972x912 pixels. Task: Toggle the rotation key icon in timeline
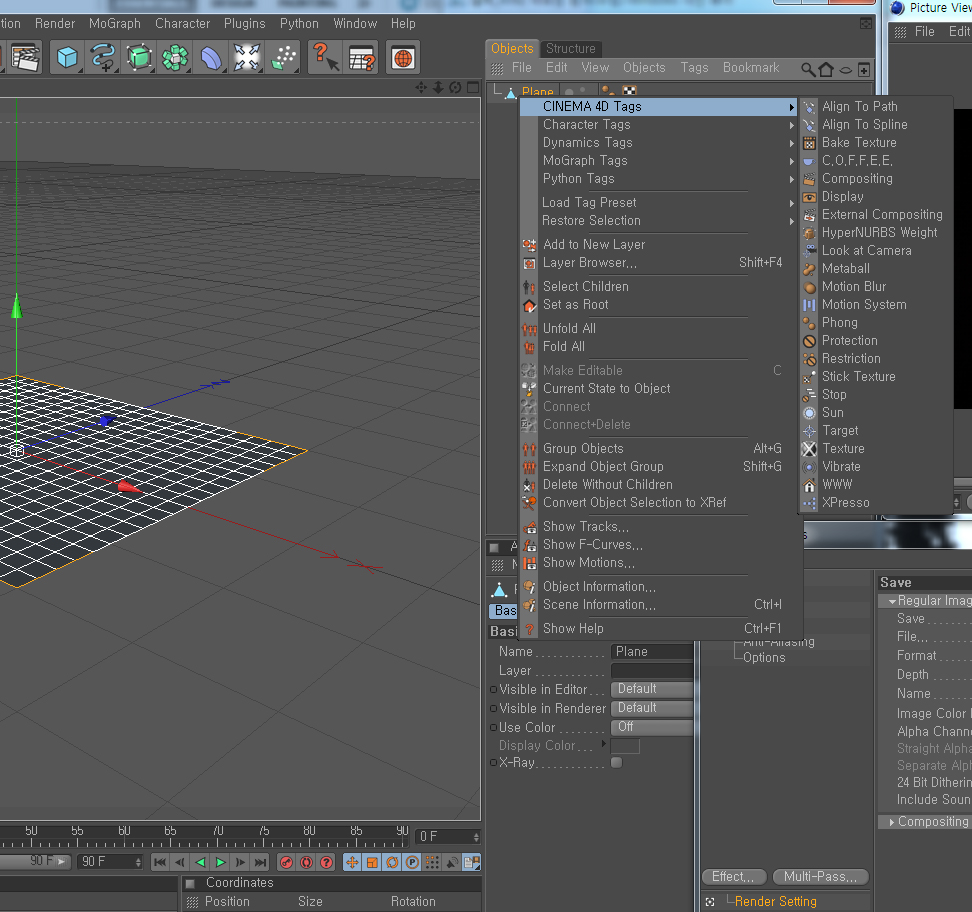click(x=392, y=862)
